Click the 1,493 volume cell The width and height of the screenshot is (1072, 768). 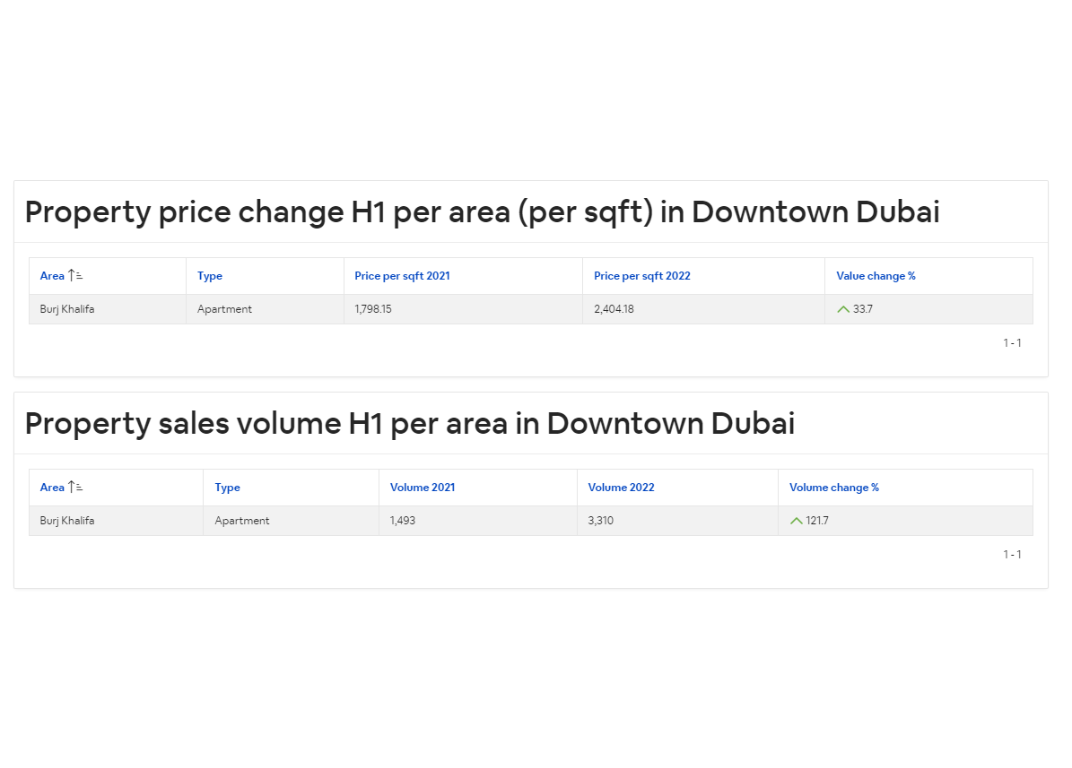(403, 521)
